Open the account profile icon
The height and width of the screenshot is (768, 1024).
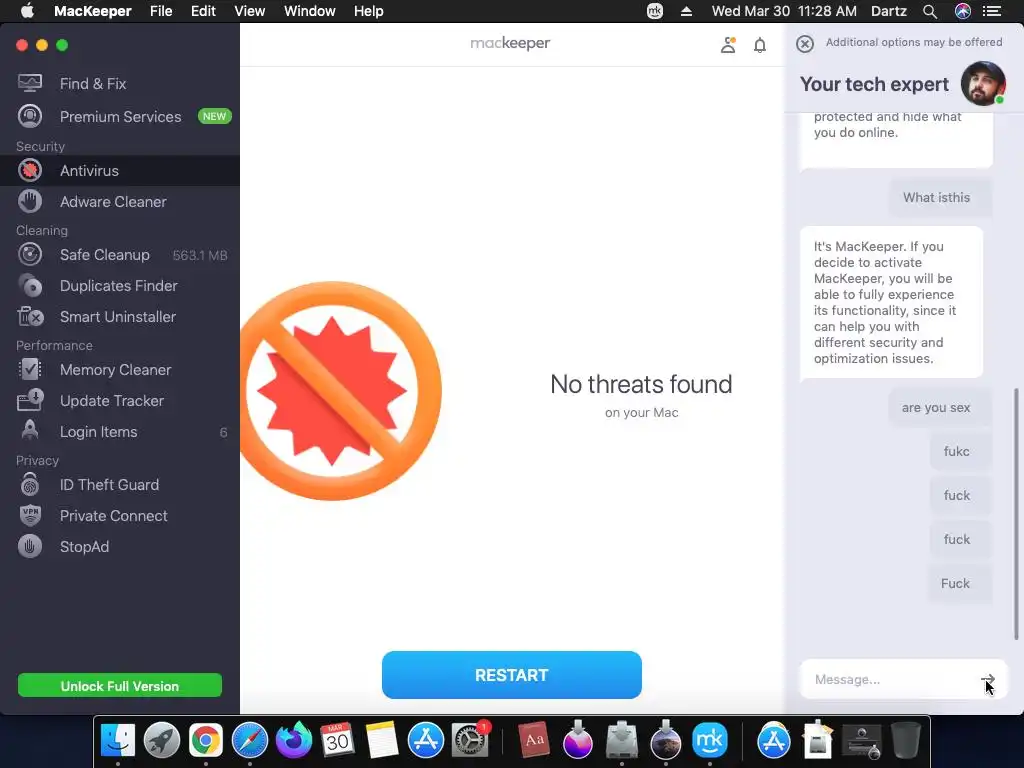coord(728,44)
